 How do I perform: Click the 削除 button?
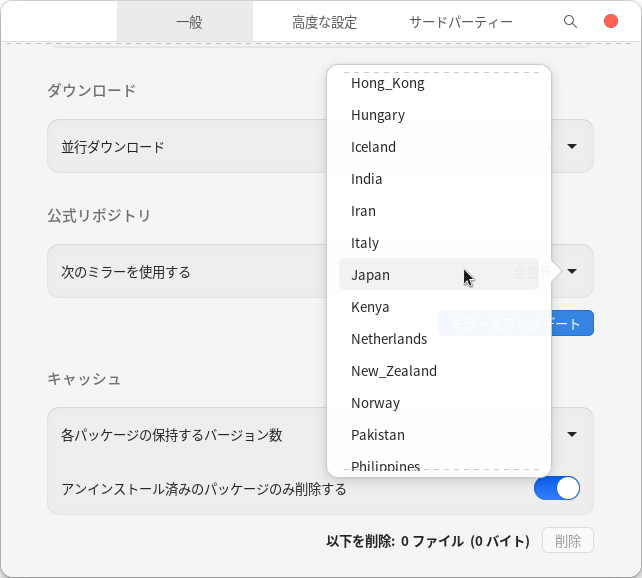(567, 541)
